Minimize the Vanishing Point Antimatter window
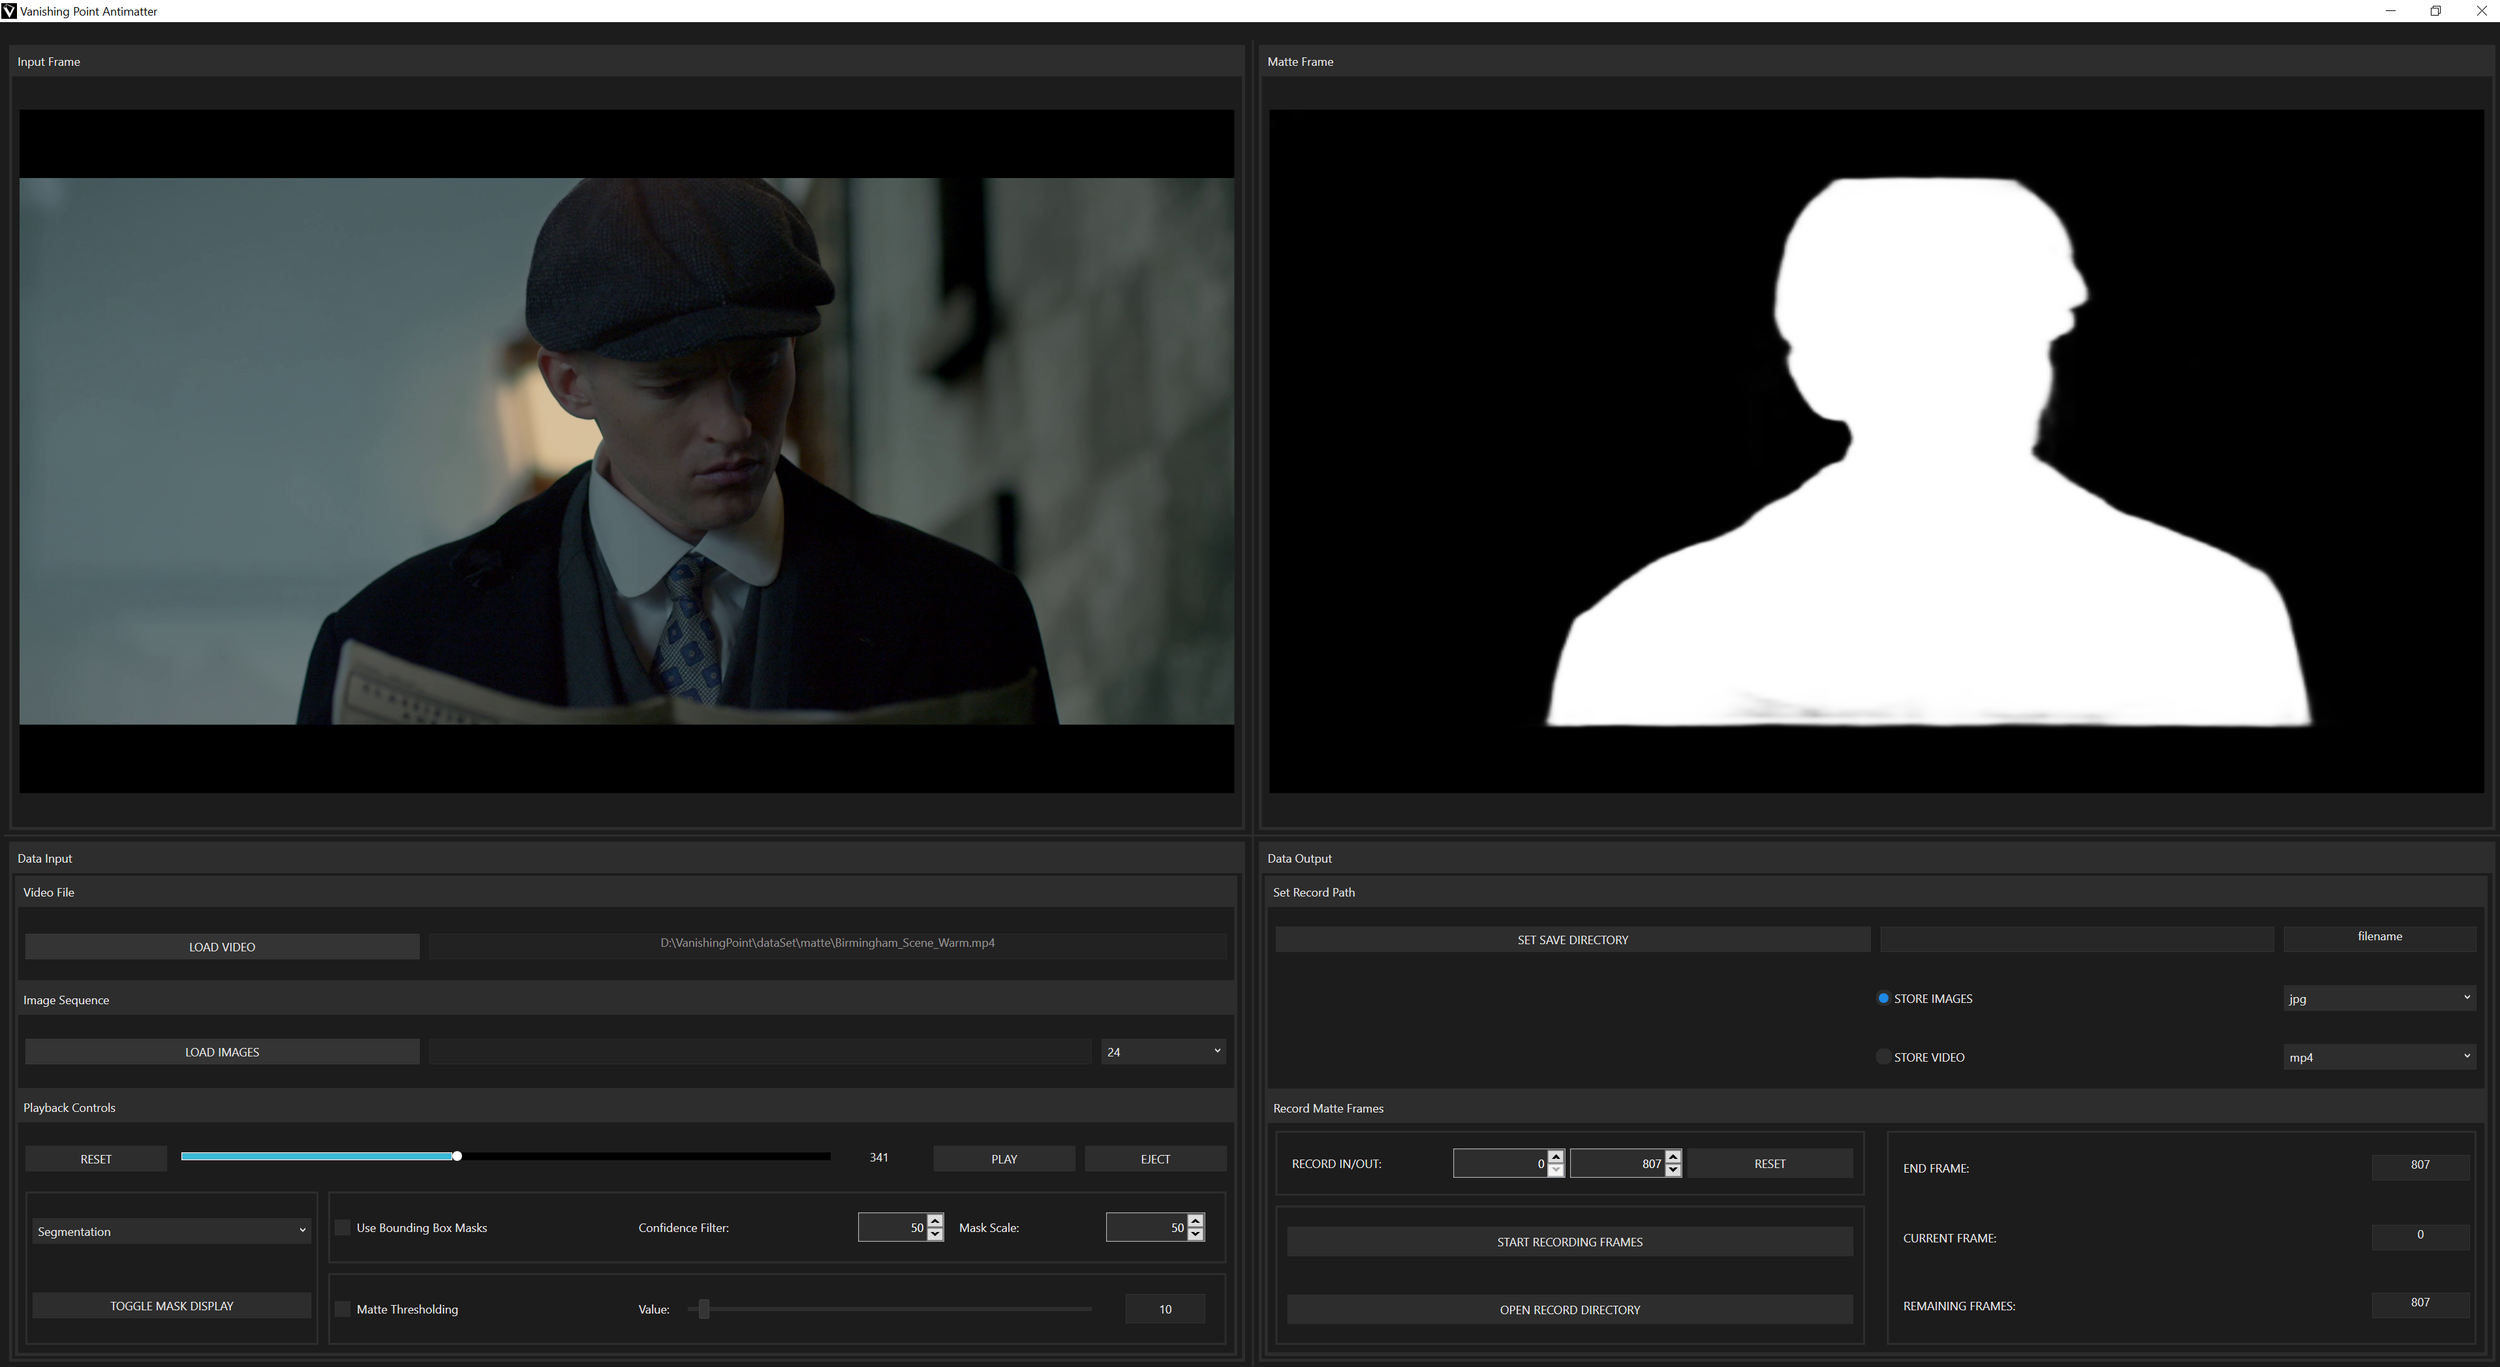2500x1367 pixels. 2390,11
